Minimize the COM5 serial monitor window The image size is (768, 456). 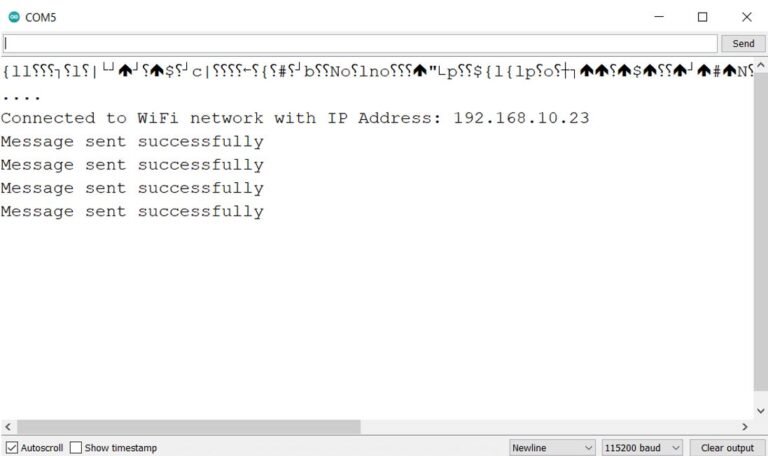click(659, 17)
